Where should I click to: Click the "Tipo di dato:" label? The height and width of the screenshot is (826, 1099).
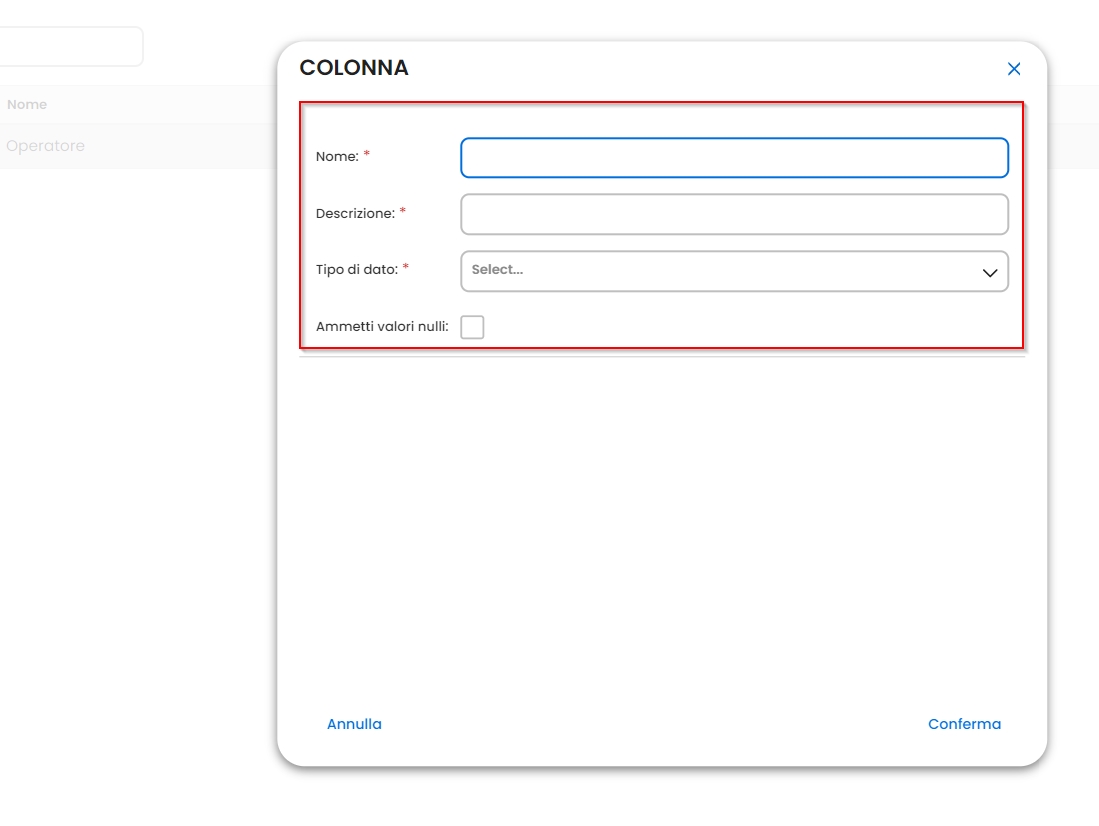pos(357,269)
